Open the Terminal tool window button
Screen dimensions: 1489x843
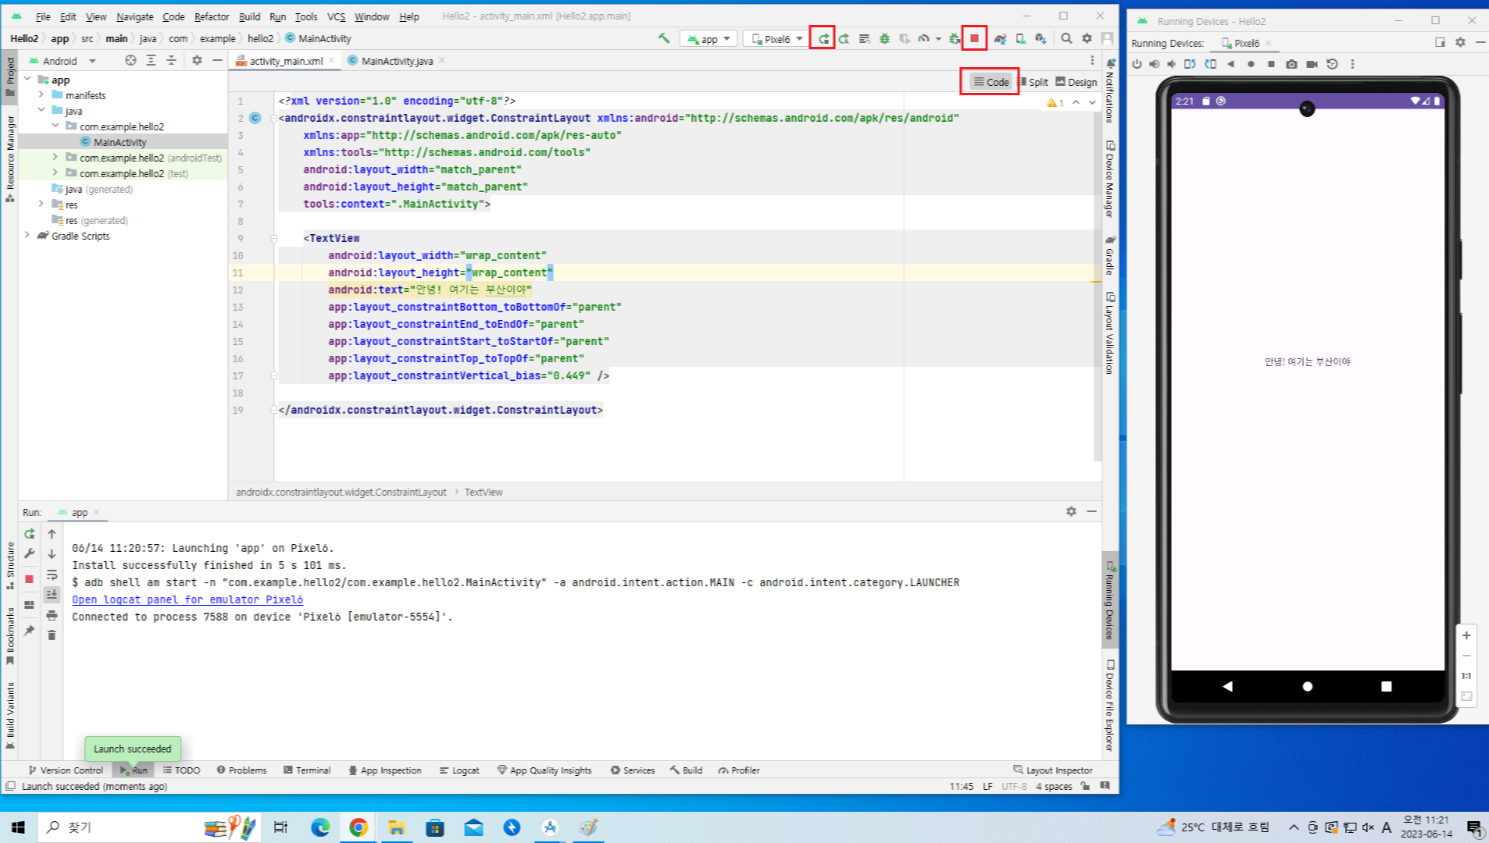(306, 770)
